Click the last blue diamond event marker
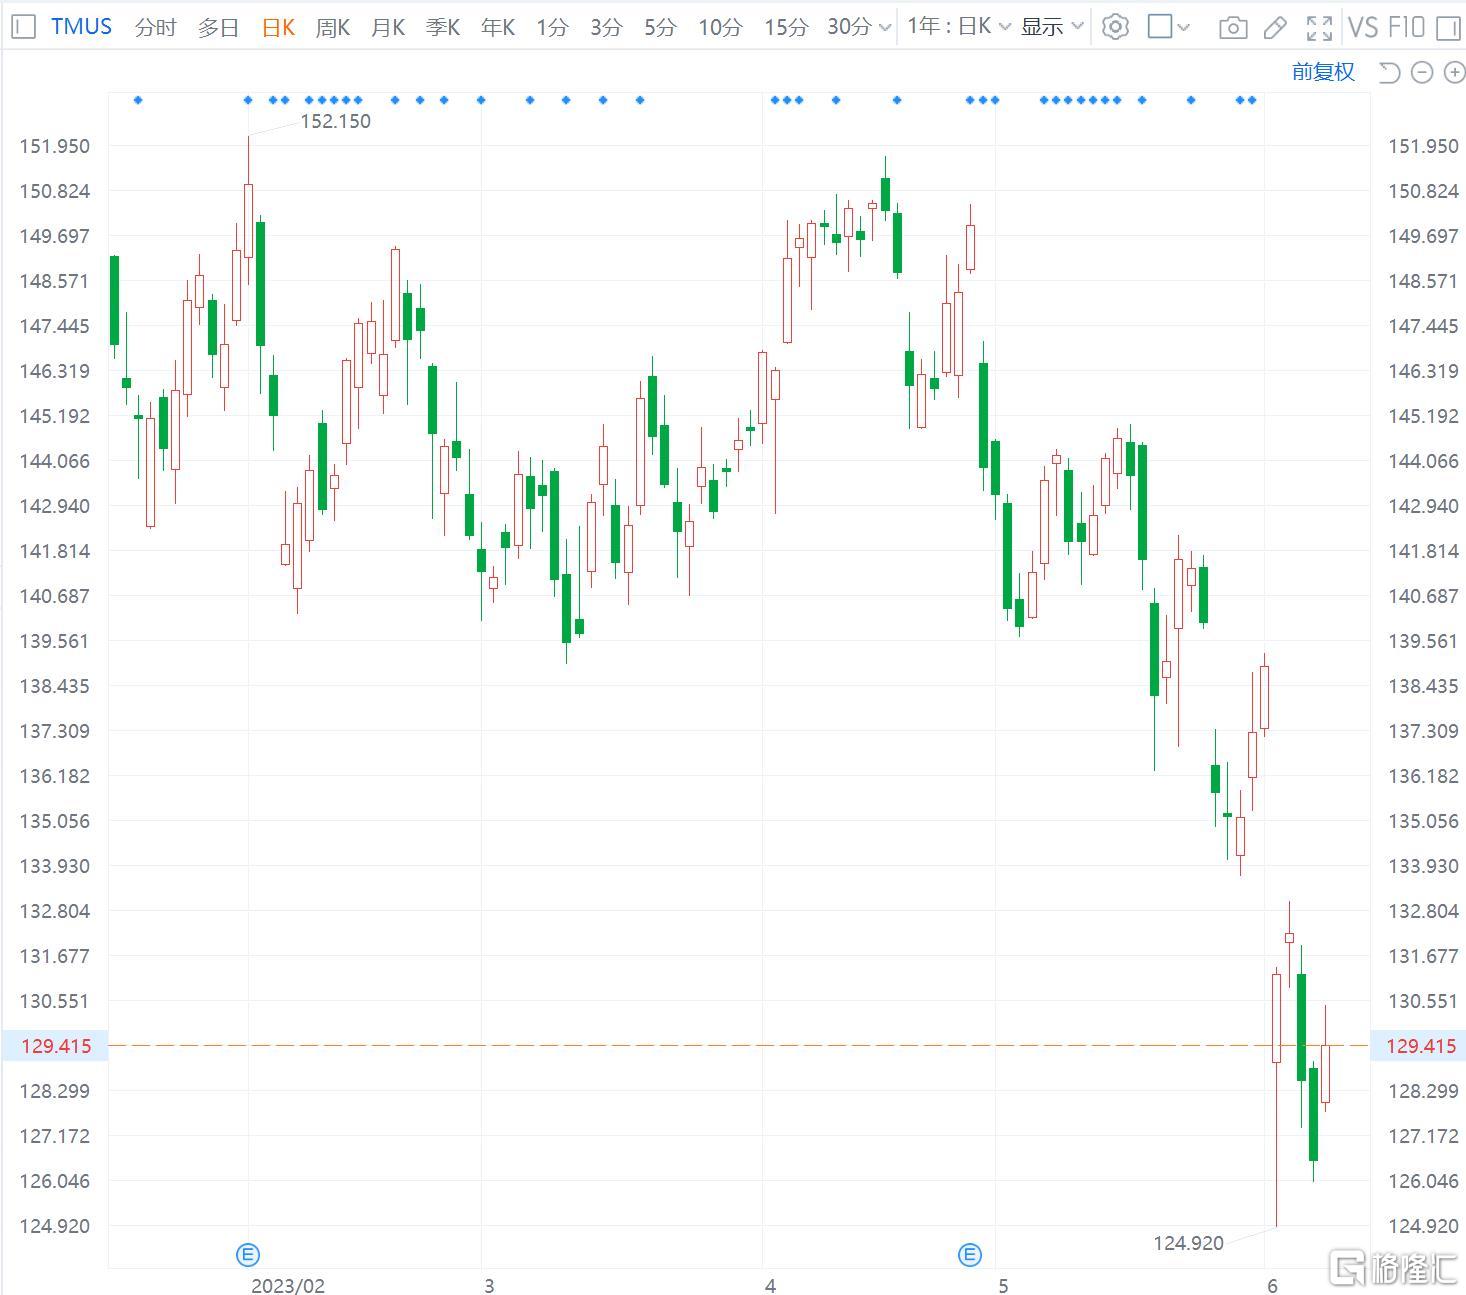 pos(1252,100)
